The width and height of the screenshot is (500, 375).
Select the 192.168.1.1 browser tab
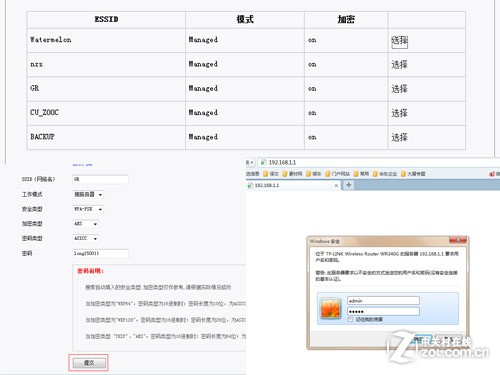[x=293, y=185]
